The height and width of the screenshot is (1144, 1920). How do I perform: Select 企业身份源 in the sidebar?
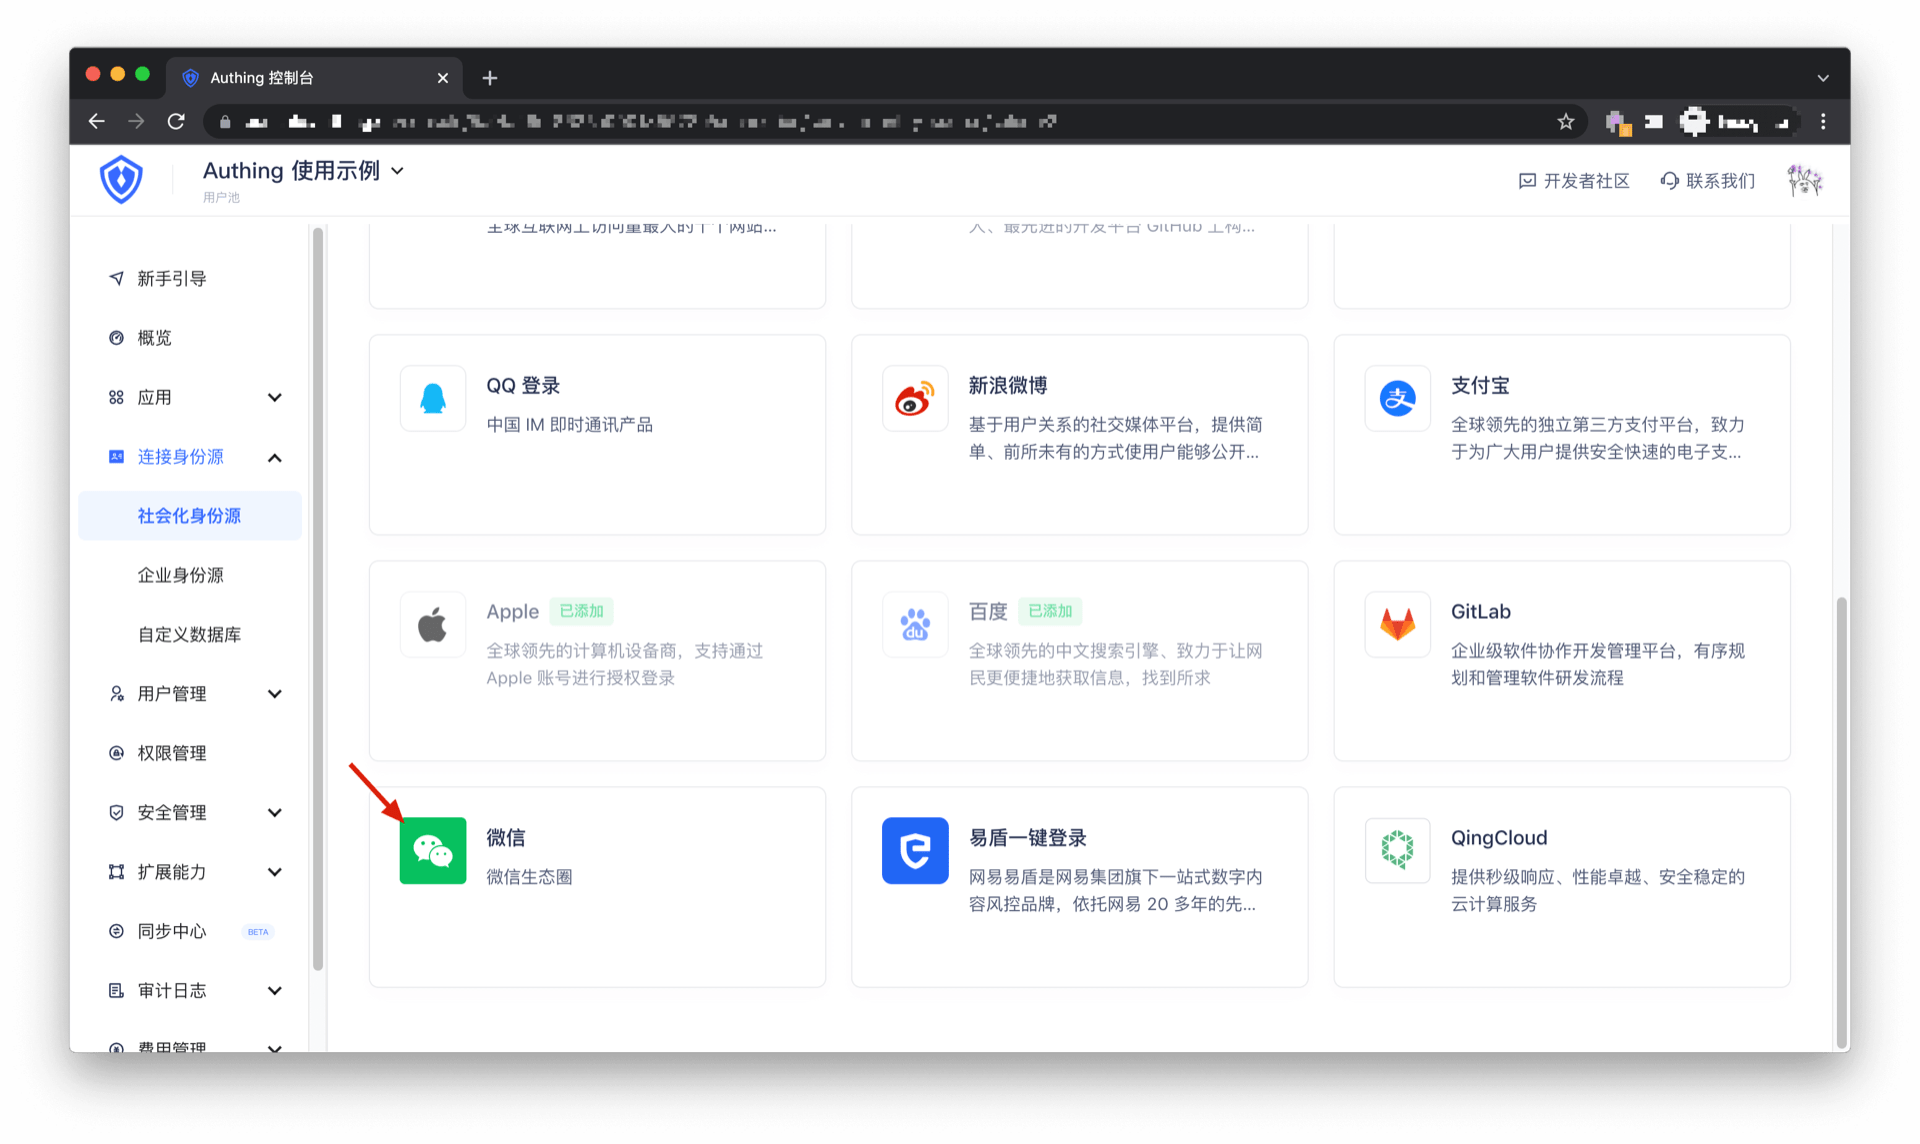click(181, 575)
